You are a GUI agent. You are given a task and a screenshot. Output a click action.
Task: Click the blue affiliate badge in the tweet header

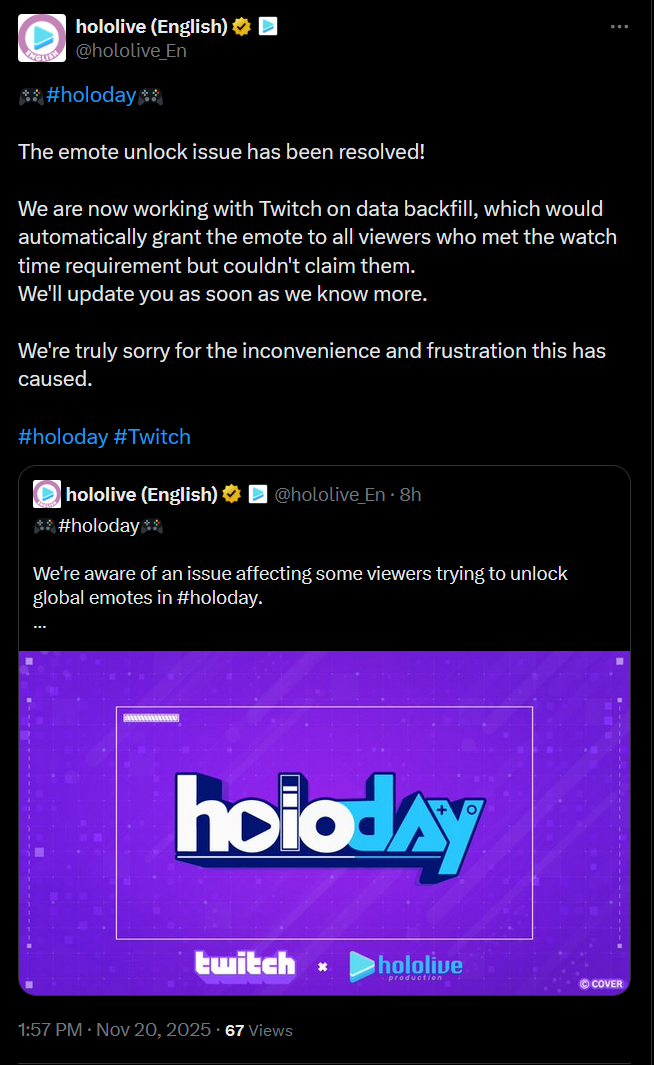[268, 27]
